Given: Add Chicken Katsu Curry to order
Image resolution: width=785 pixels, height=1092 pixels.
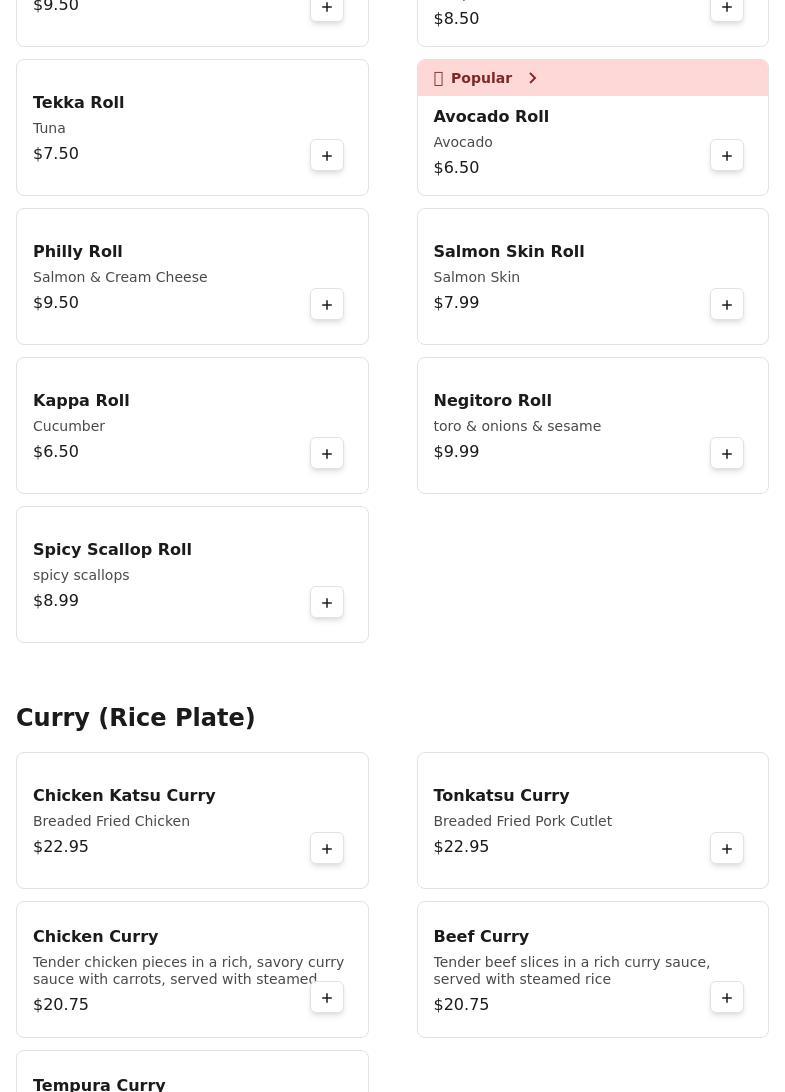Looking at the screenshot, I should [x=327, y=849].
